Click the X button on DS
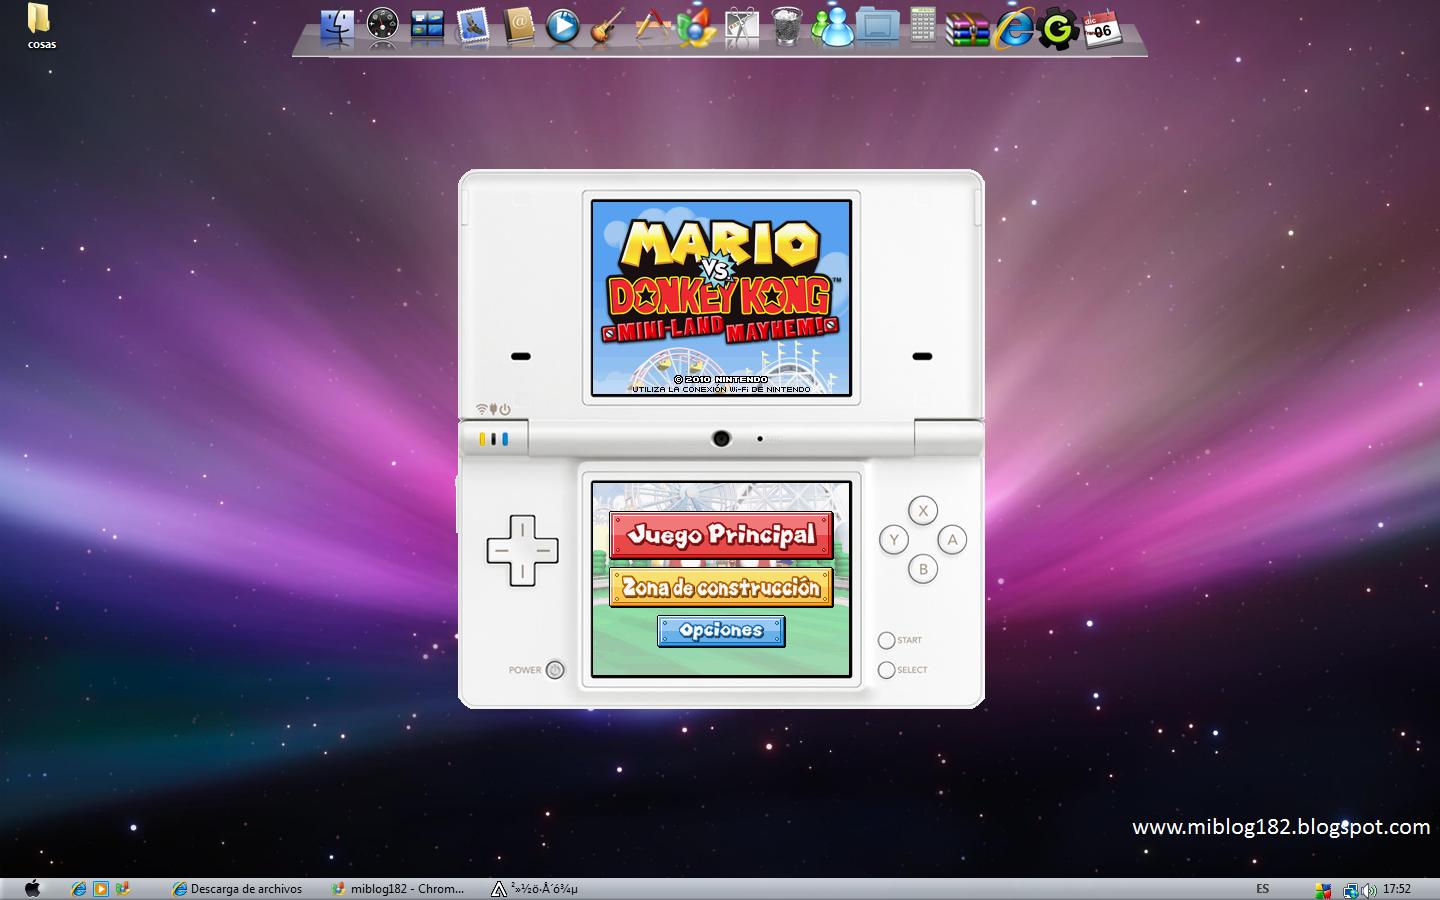Viewport: 1440px width, 900px height. 923,511
